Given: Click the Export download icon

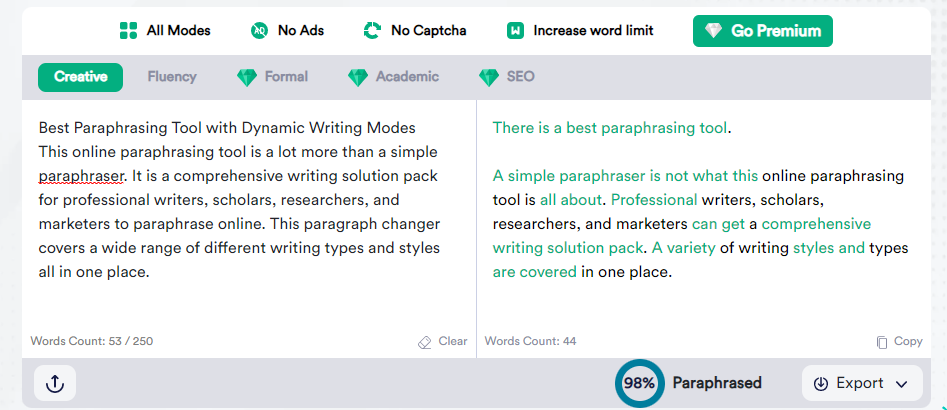Looking at the screenshot, I should pyautogui.click(x=821, y=383).
